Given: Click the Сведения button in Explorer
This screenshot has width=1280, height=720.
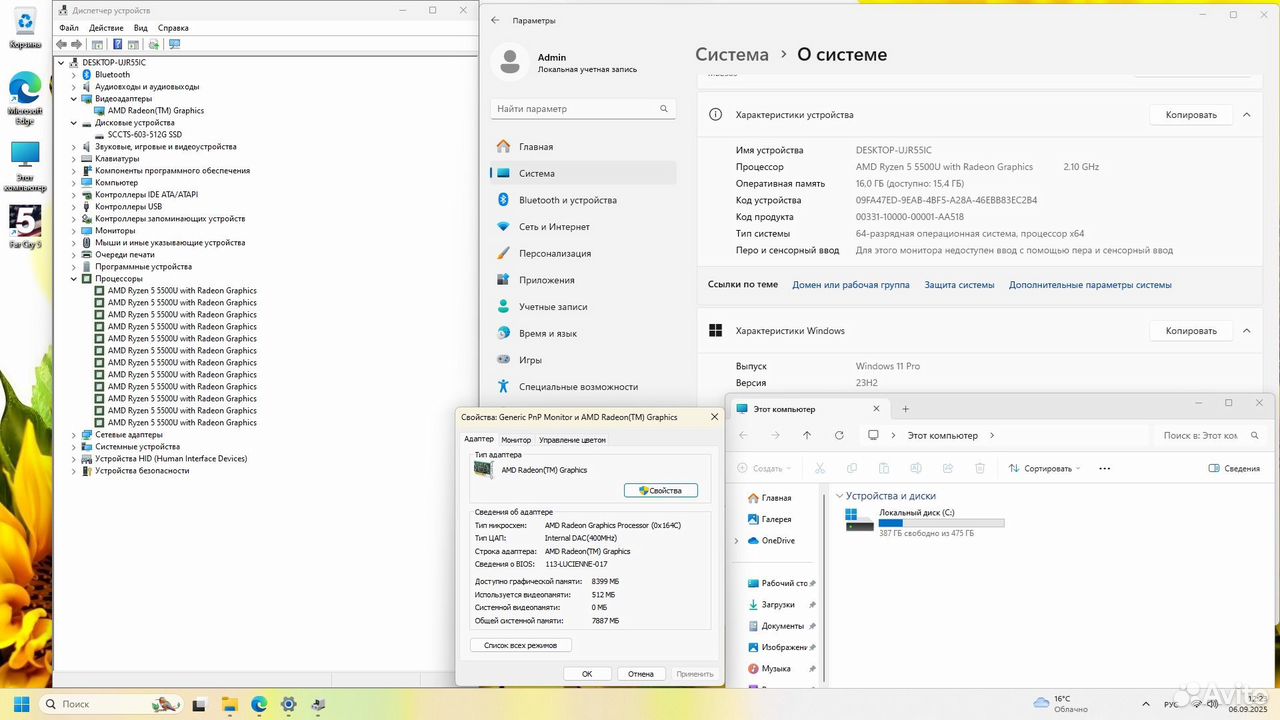Looking at the screenshot, I should (x=1234, y=468).
